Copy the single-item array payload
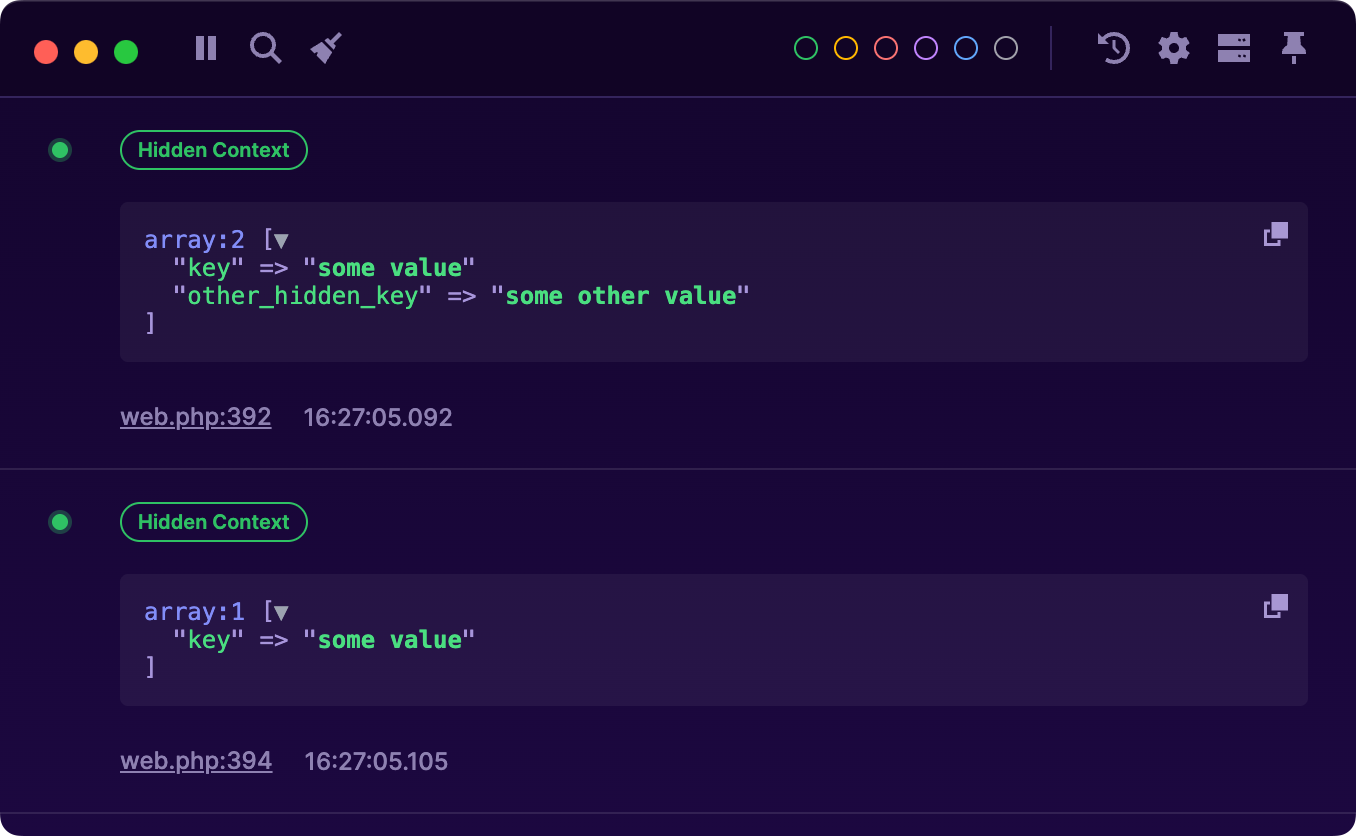Image resolution: width=1356 pixels, height=836 pixels. point(1275,605)
